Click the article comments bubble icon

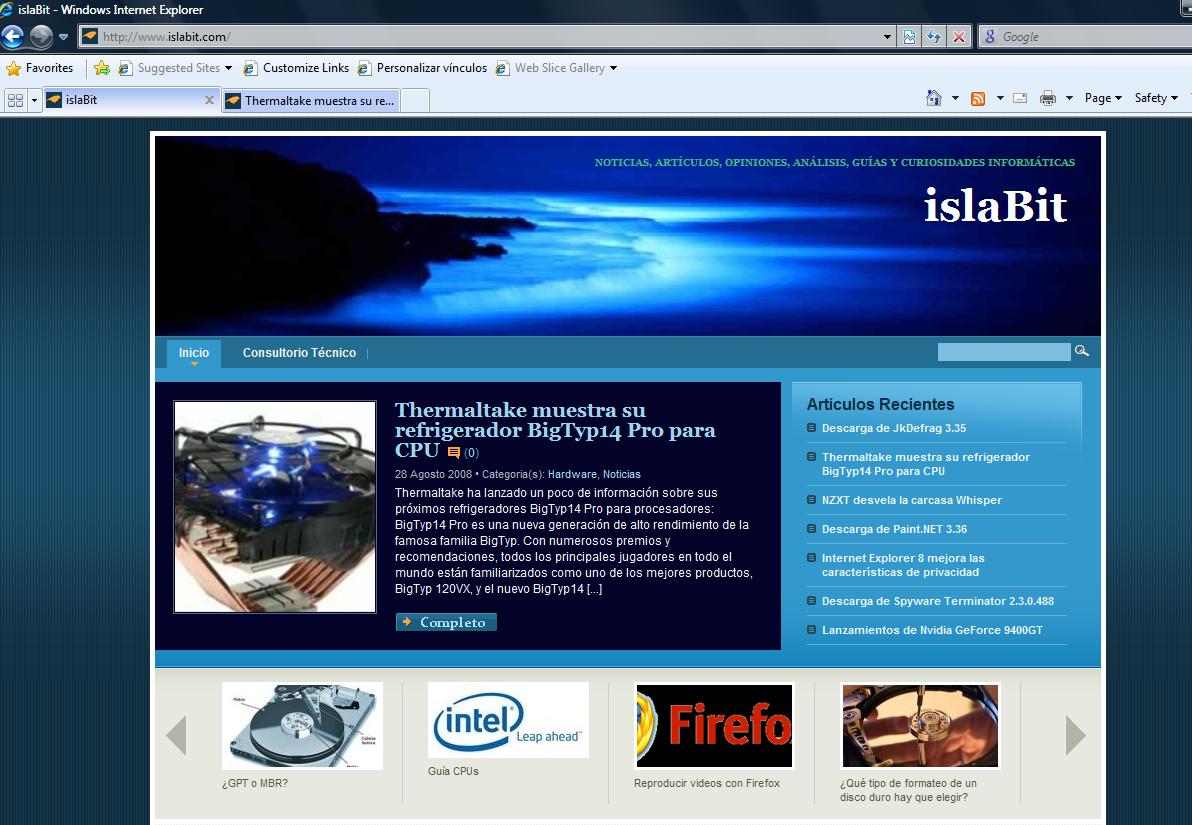tap(454, 452)
